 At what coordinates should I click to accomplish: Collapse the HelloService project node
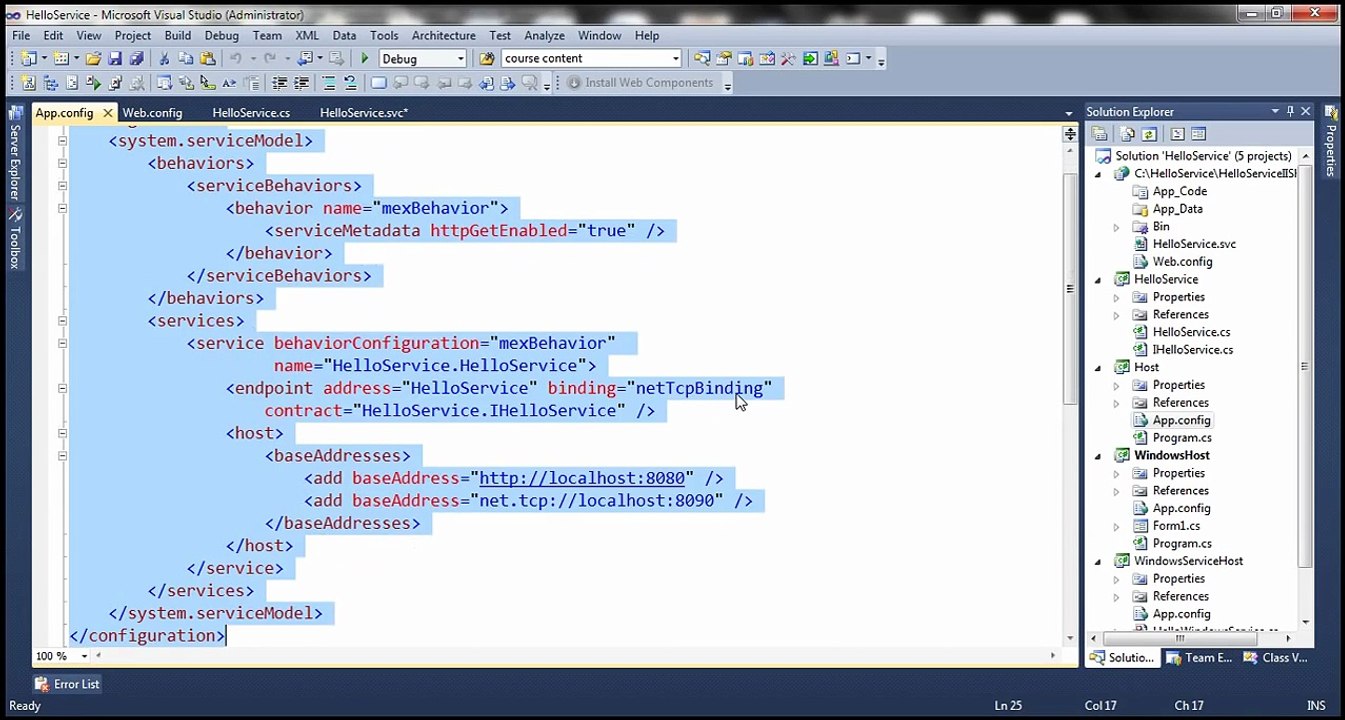1098,280
